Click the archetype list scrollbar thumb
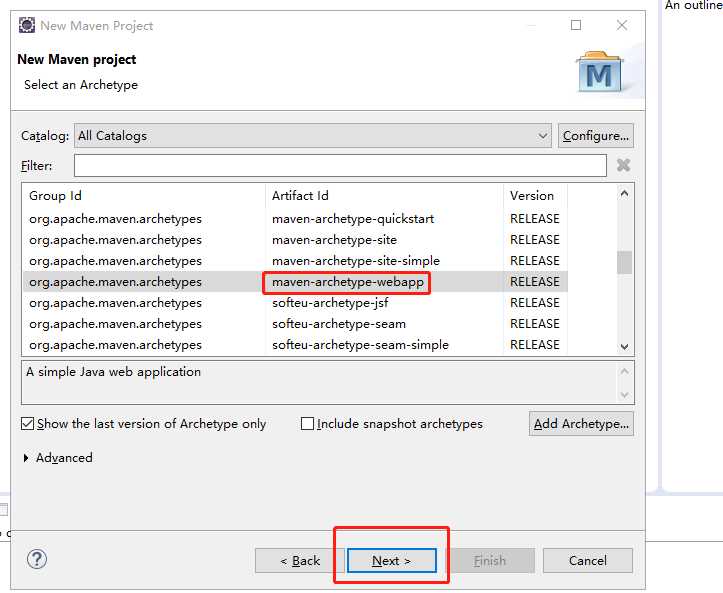Image resolution: width=723 pixels, height=593 pixels. [x=624, y=262]
